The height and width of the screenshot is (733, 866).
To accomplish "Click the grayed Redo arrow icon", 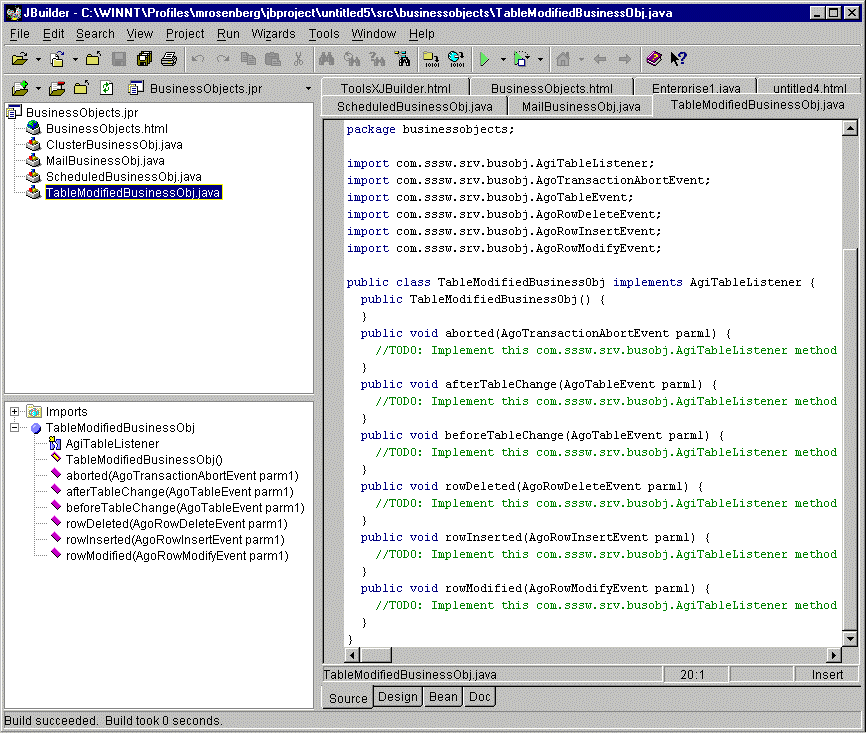I will (223, 59).
